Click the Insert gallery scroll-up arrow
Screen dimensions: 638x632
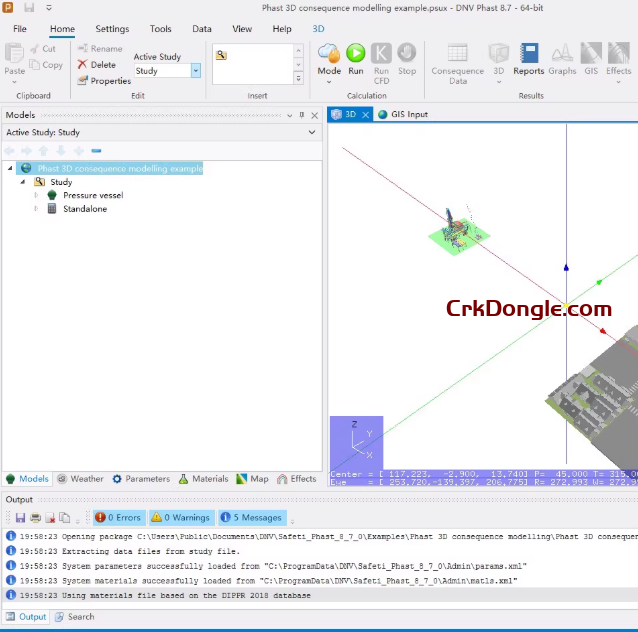(299, 51)
